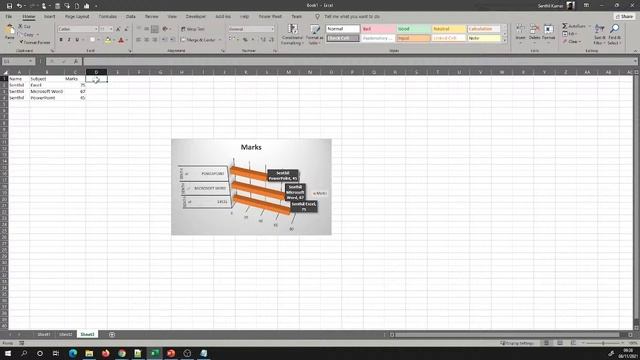Open Format as Table gallery
The image size is (640, 360).
tap(315, 34)
